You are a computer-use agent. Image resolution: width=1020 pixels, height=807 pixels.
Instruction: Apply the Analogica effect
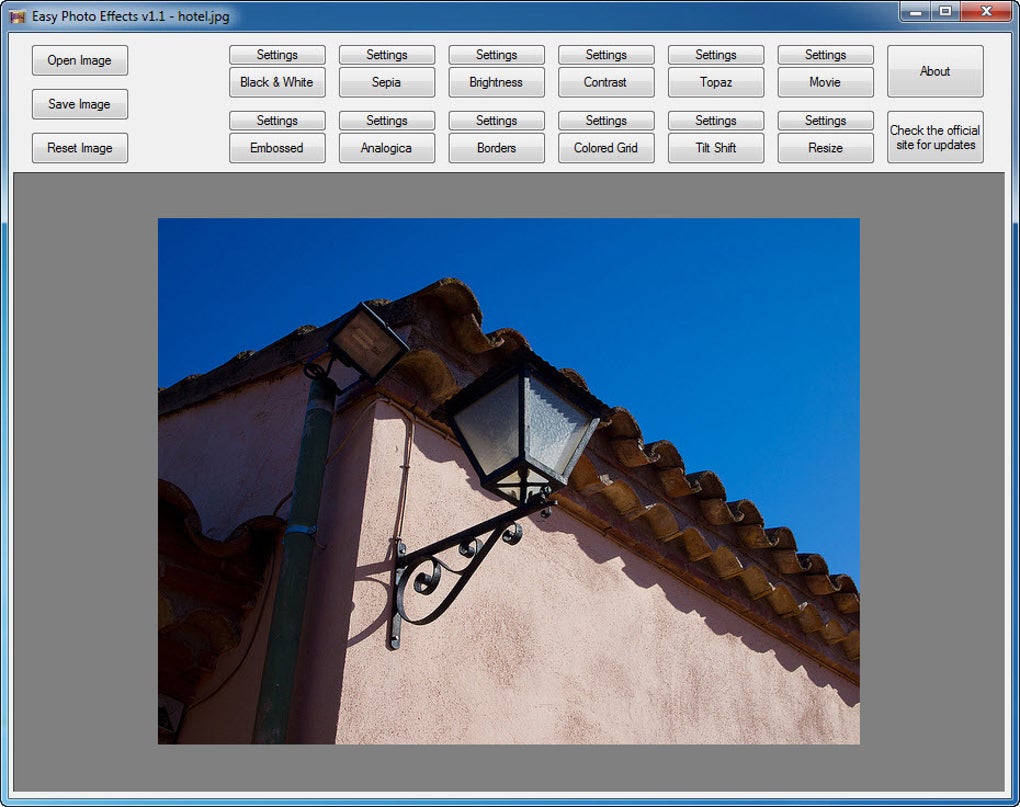coord(387,148)
